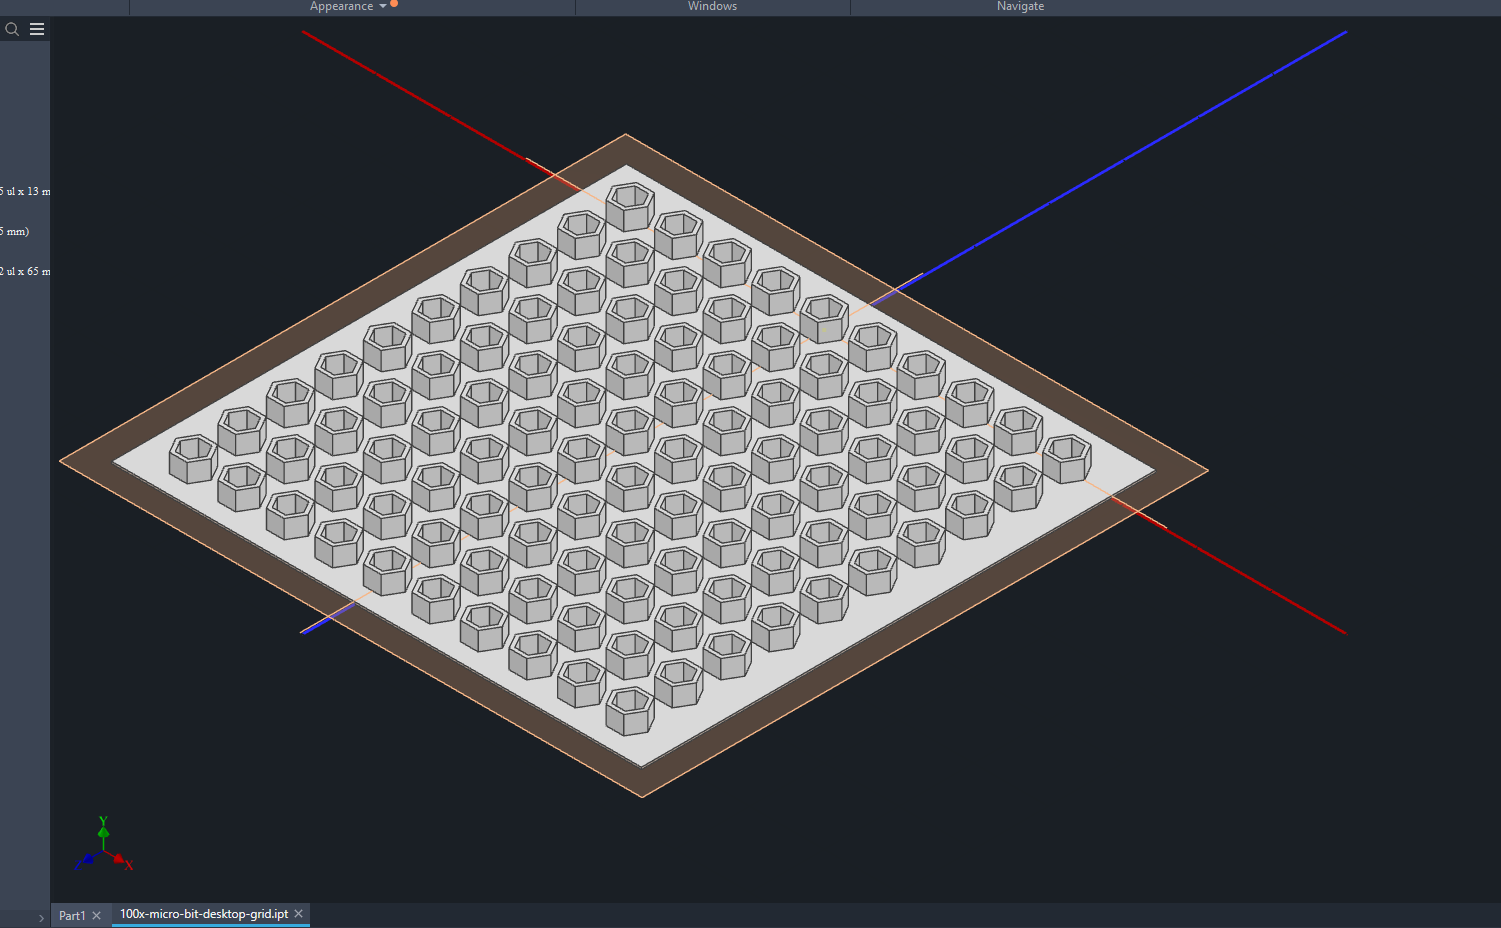The image size is (1501, 928).
Task: Click the Windows panel label
Action: (712, 6)
